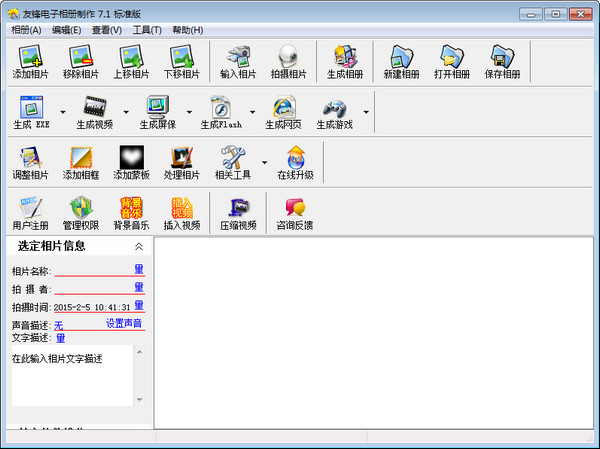Click the 背景音乐 (Background Music) icon
The image size is (600, 449).
point(131,208)
